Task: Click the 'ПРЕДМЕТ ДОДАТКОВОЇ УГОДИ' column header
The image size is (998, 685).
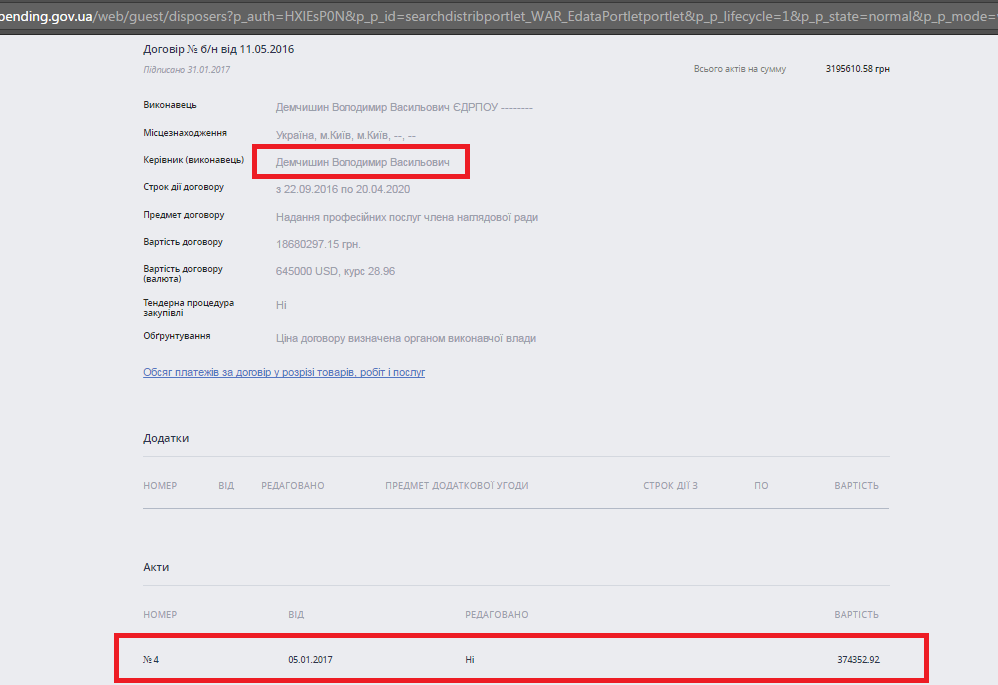Action: coord(456,486)
